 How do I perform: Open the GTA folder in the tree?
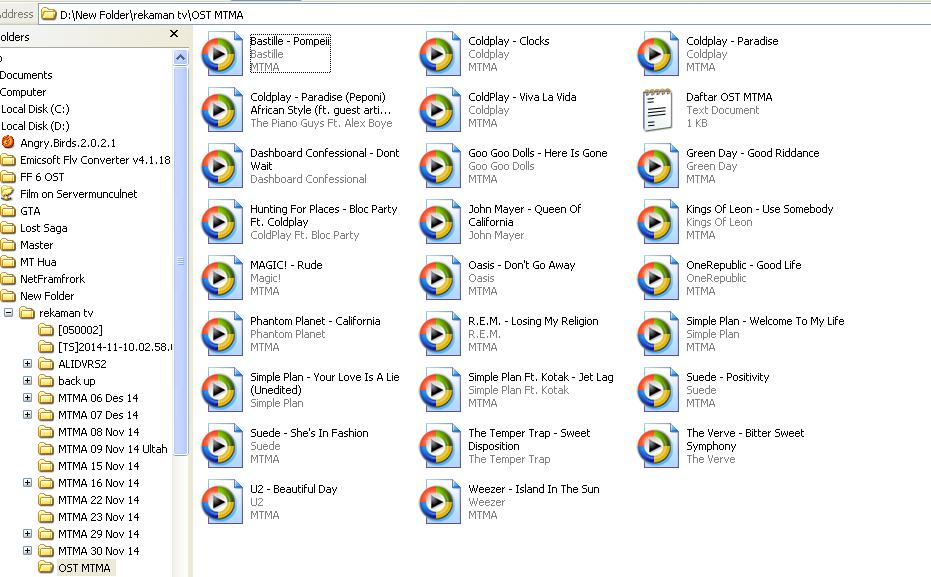[x=21, y=211]
